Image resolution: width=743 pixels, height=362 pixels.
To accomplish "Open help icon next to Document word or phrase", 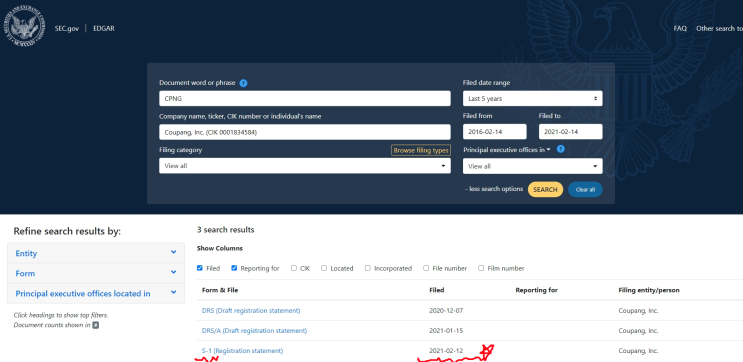I will click(243, 83).
